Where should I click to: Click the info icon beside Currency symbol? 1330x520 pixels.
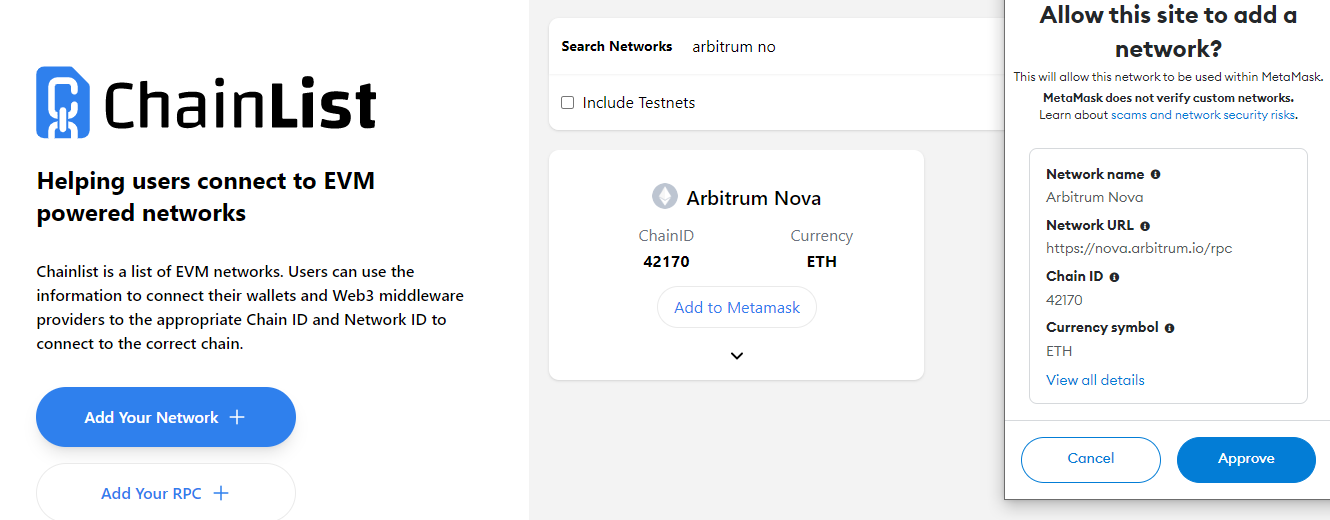tap(1169, 328)
